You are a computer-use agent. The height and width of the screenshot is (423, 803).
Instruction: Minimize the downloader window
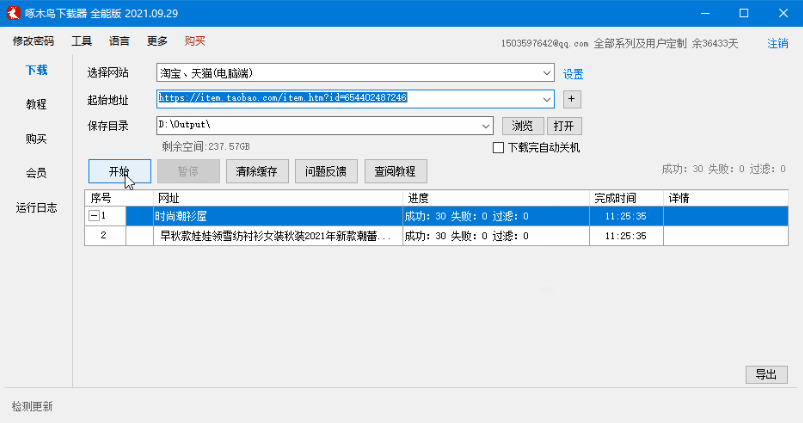[x=705, y=13]
